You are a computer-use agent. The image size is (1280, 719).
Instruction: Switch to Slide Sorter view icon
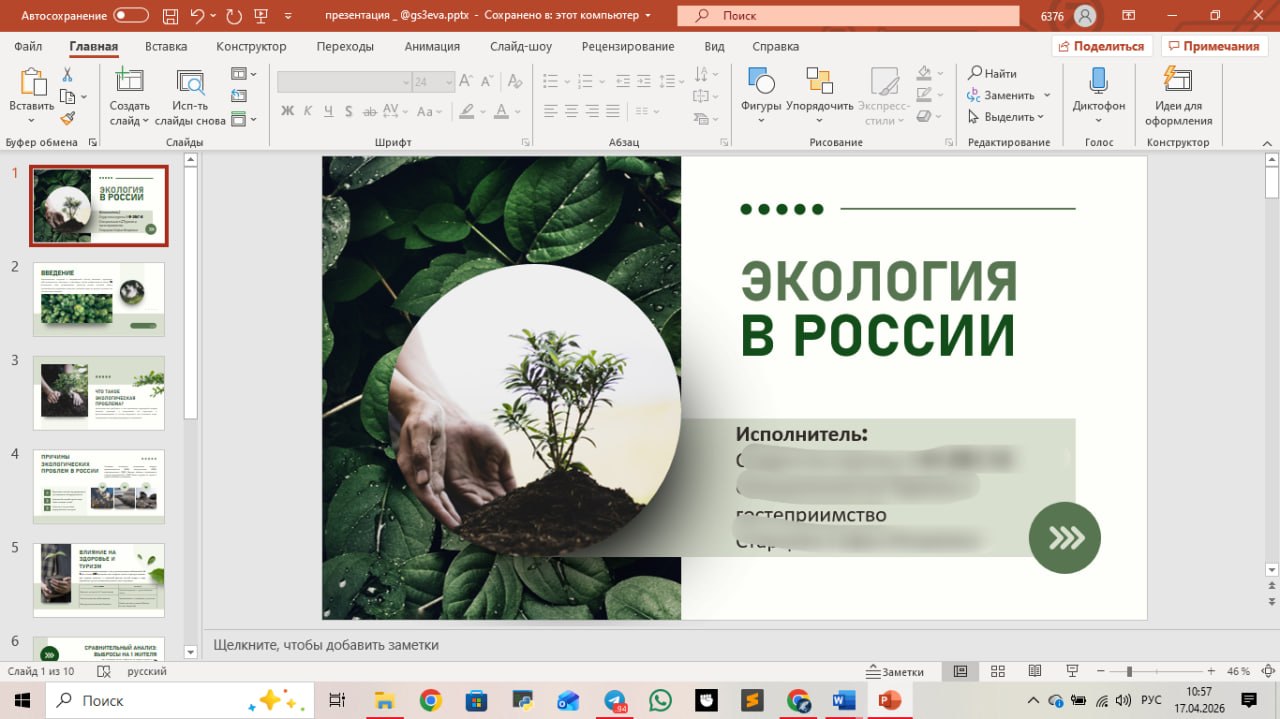(997, 671)
